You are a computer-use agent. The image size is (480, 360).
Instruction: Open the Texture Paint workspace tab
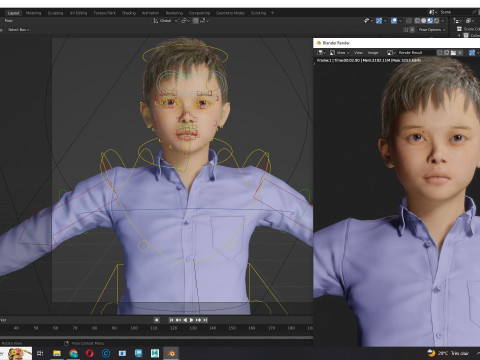pos(104,13)
